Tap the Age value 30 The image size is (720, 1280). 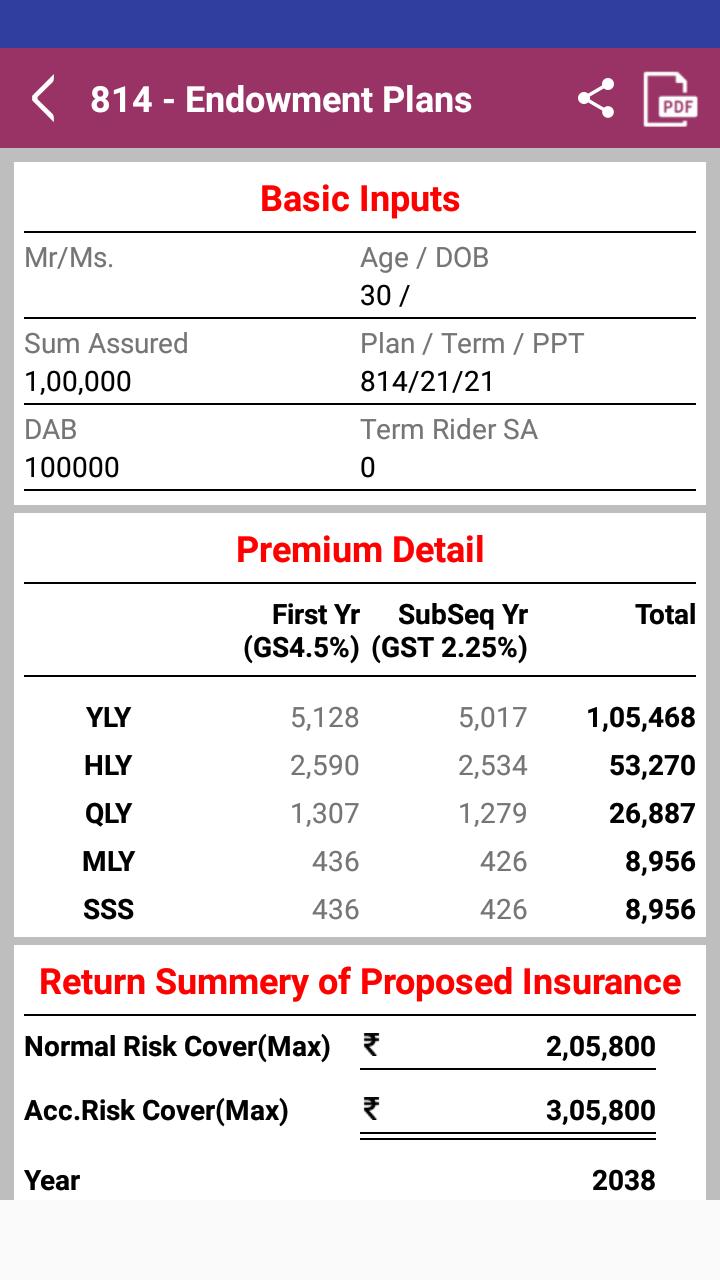376,296
